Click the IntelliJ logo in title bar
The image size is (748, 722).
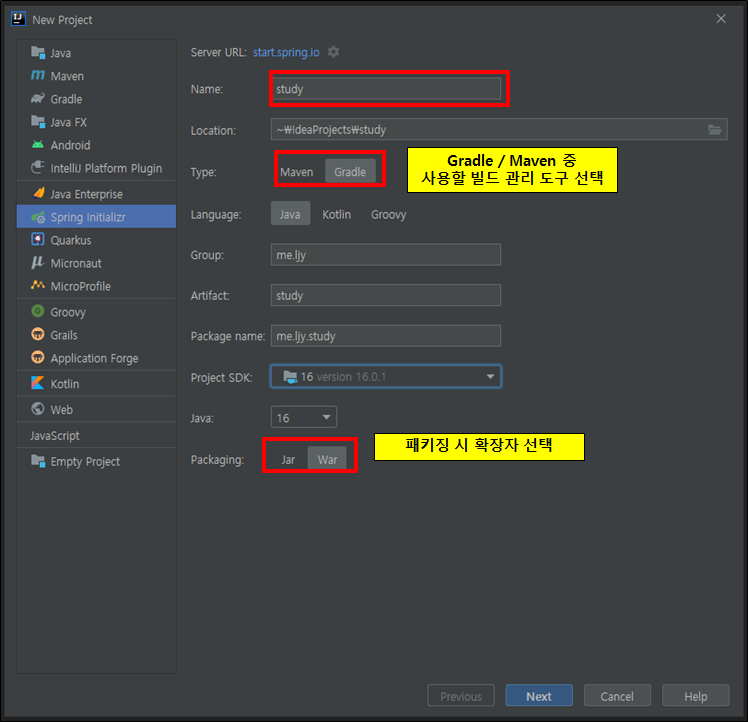(x=18, y=19)
